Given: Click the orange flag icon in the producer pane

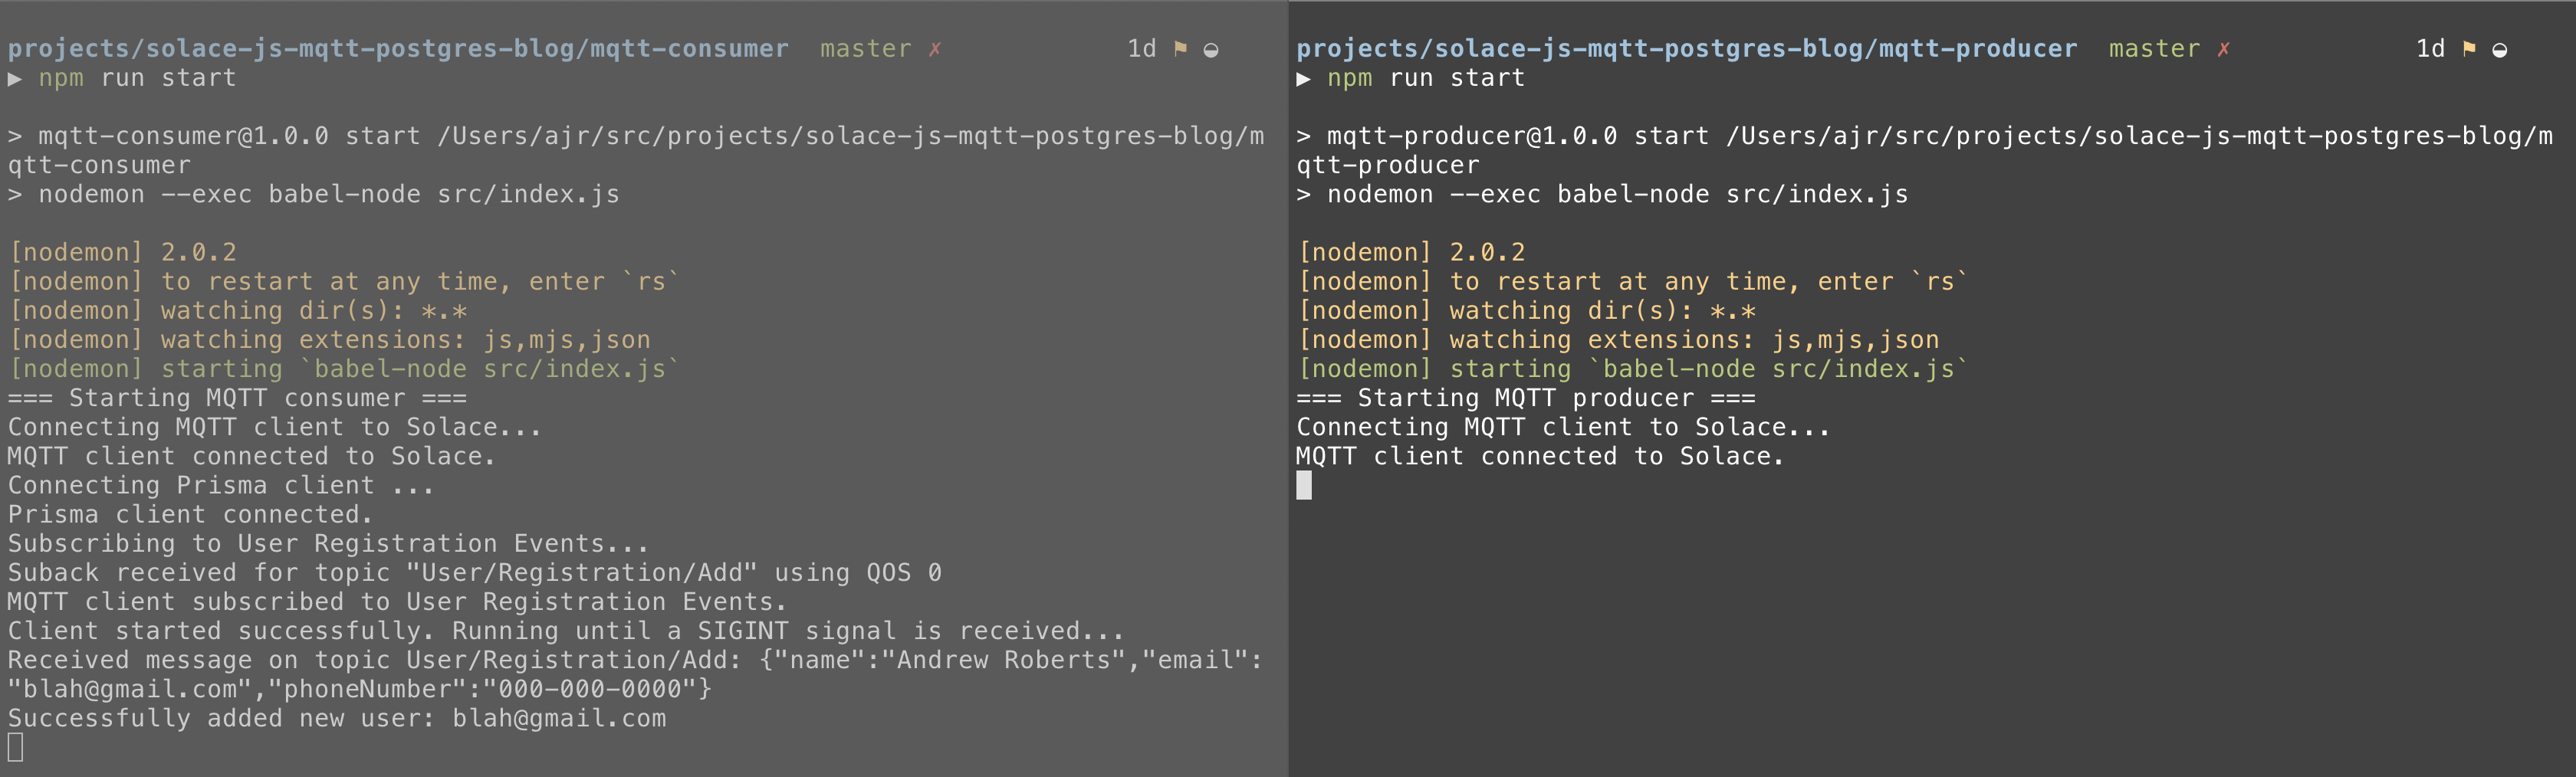Looking at the screenshot, I should coord(2468,48).
